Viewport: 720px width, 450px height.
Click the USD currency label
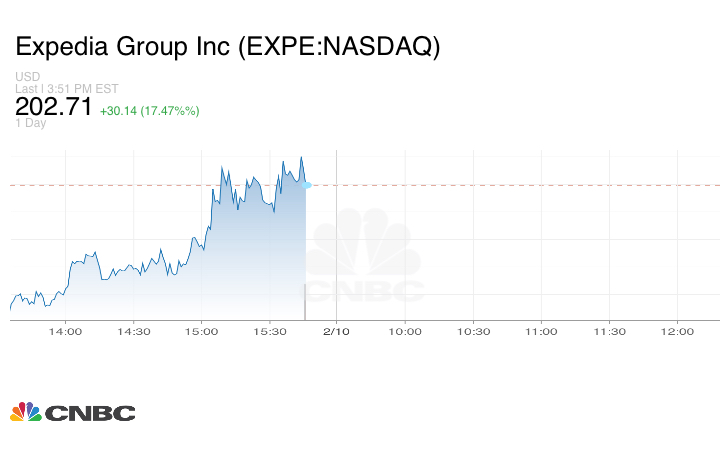(x=27, y=77)
